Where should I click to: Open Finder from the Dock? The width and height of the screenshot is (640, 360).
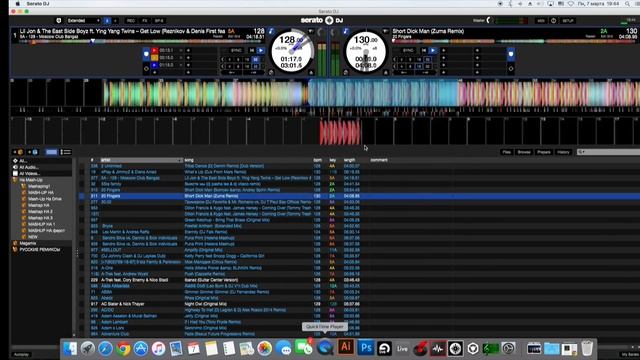pos(70,349)
